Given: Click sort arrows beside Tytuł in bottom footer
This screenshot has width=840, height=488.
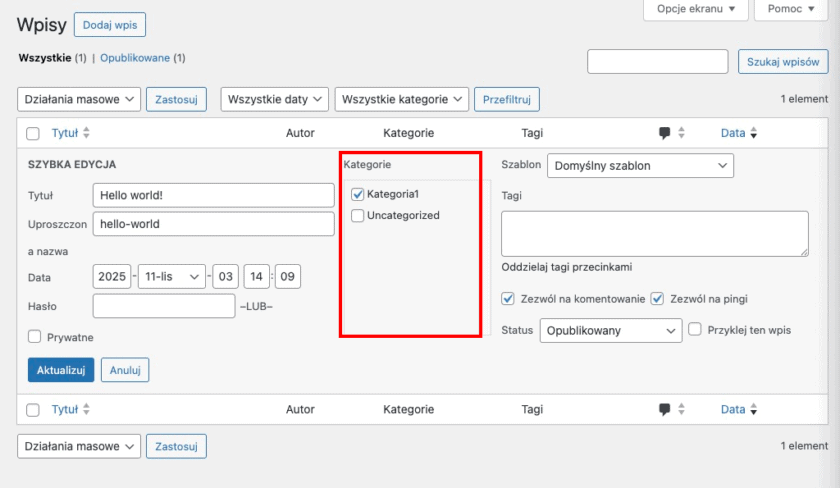Looking at the screenshot, I should point(86,409).
